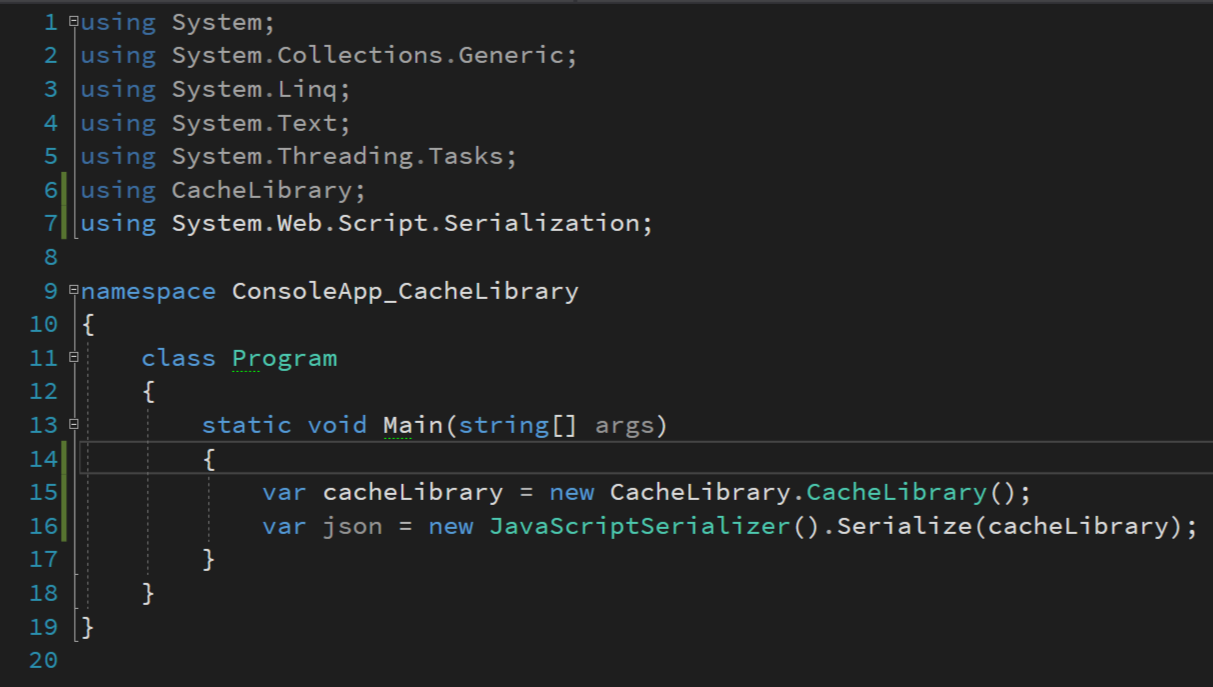Click the var keyword on line 15

pyautogui.click(x=284, y=492)
